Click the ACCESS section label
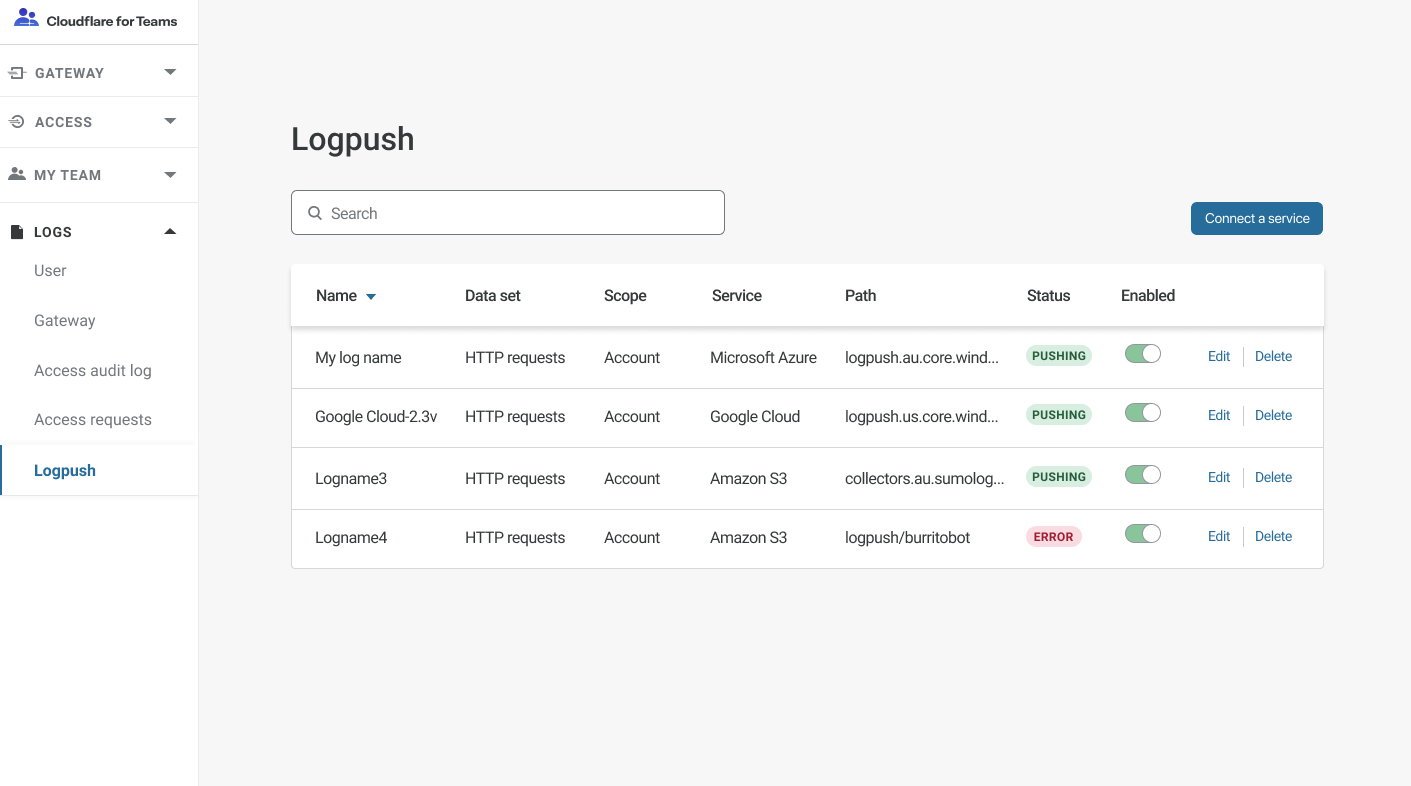This screenshot has width=1411, height=786. tap(63, 122)
